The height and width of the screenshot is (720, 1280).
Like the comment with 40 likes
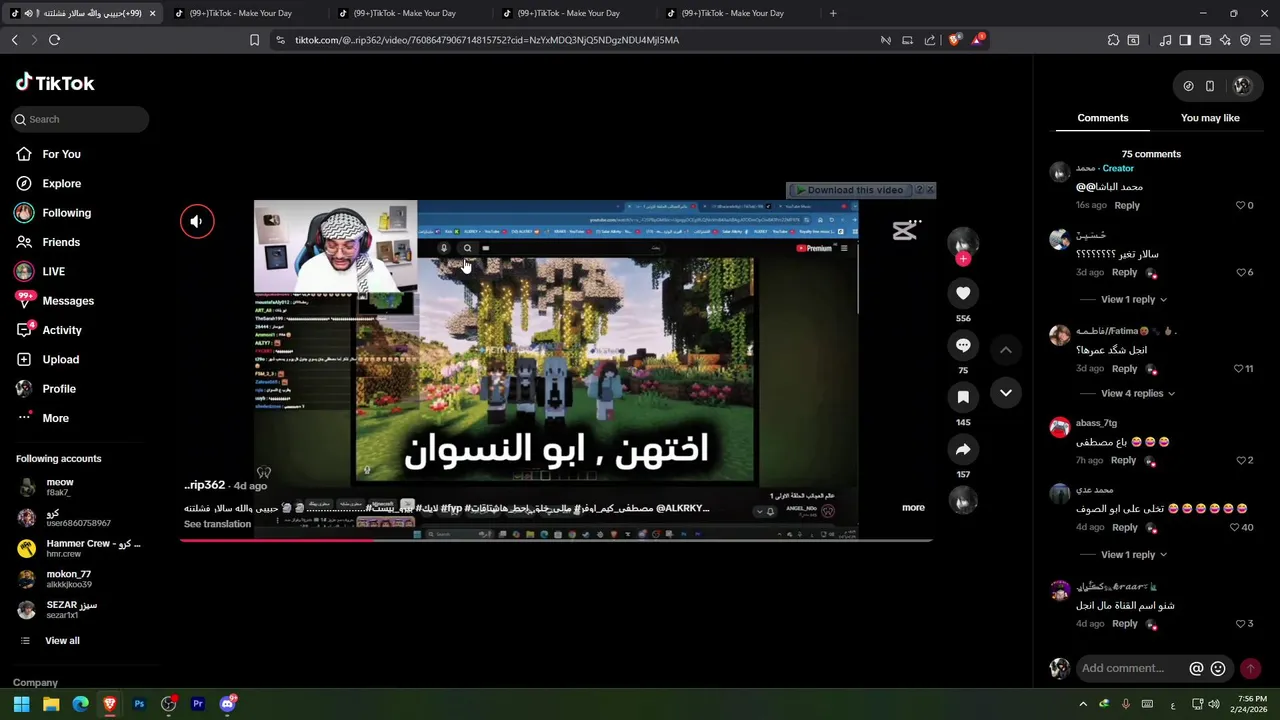(x=1235, y=528)
